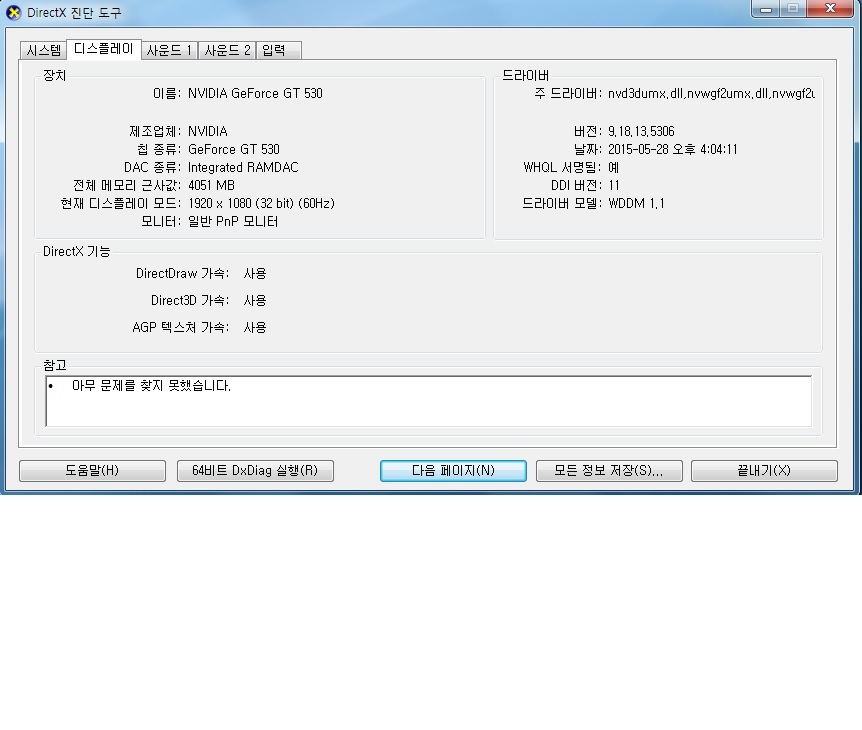Click driver date 2015-05-28 오후 4:04:11
Image resolution: width=862 pixels, height=730 pixels.
[x=672, y=150]
